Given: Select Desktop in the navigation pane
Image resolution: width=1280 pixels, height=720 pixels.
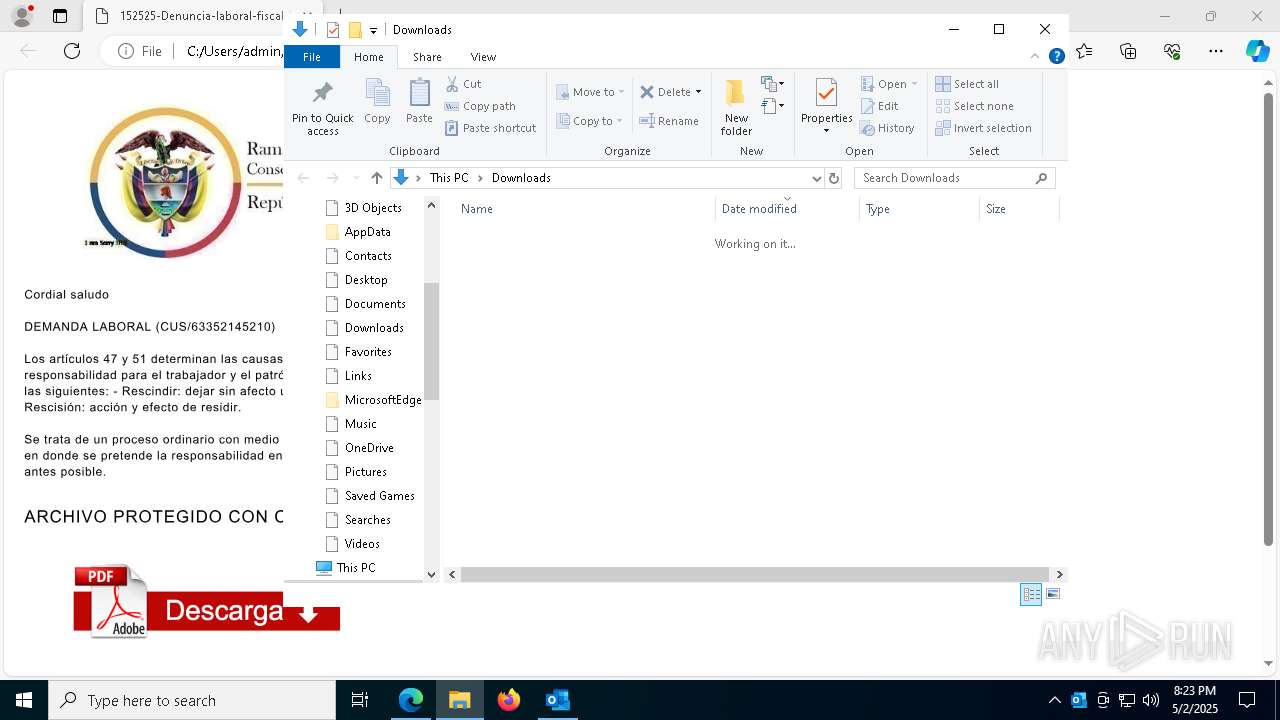Looking at the screenshot, I should (366, 280).
